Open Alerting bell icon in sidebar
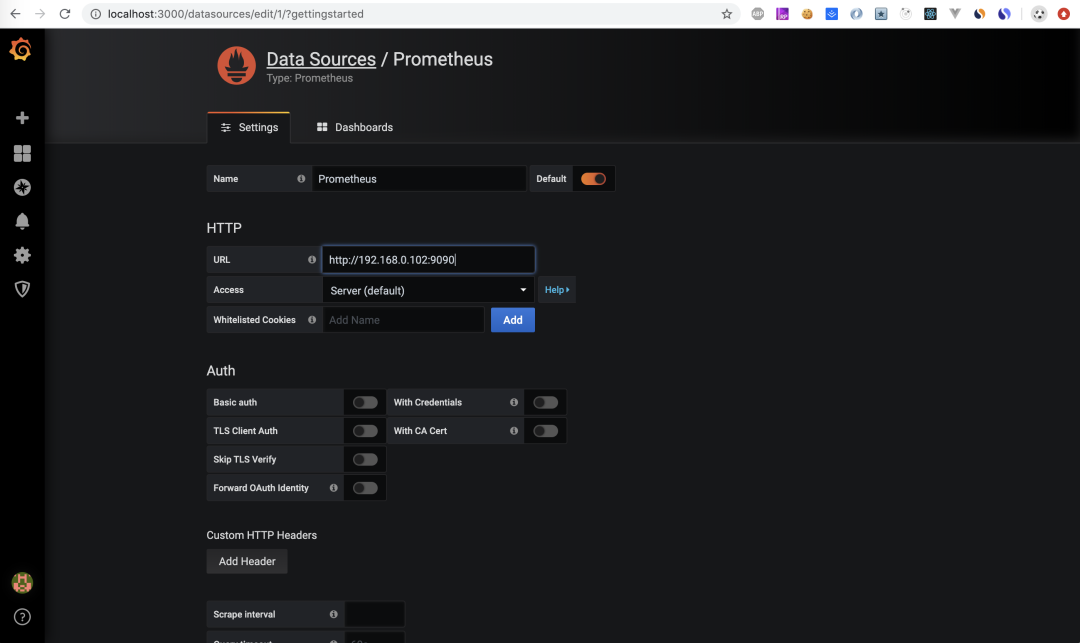Screen dimensions: 1080x643 [x=22, y=221]
